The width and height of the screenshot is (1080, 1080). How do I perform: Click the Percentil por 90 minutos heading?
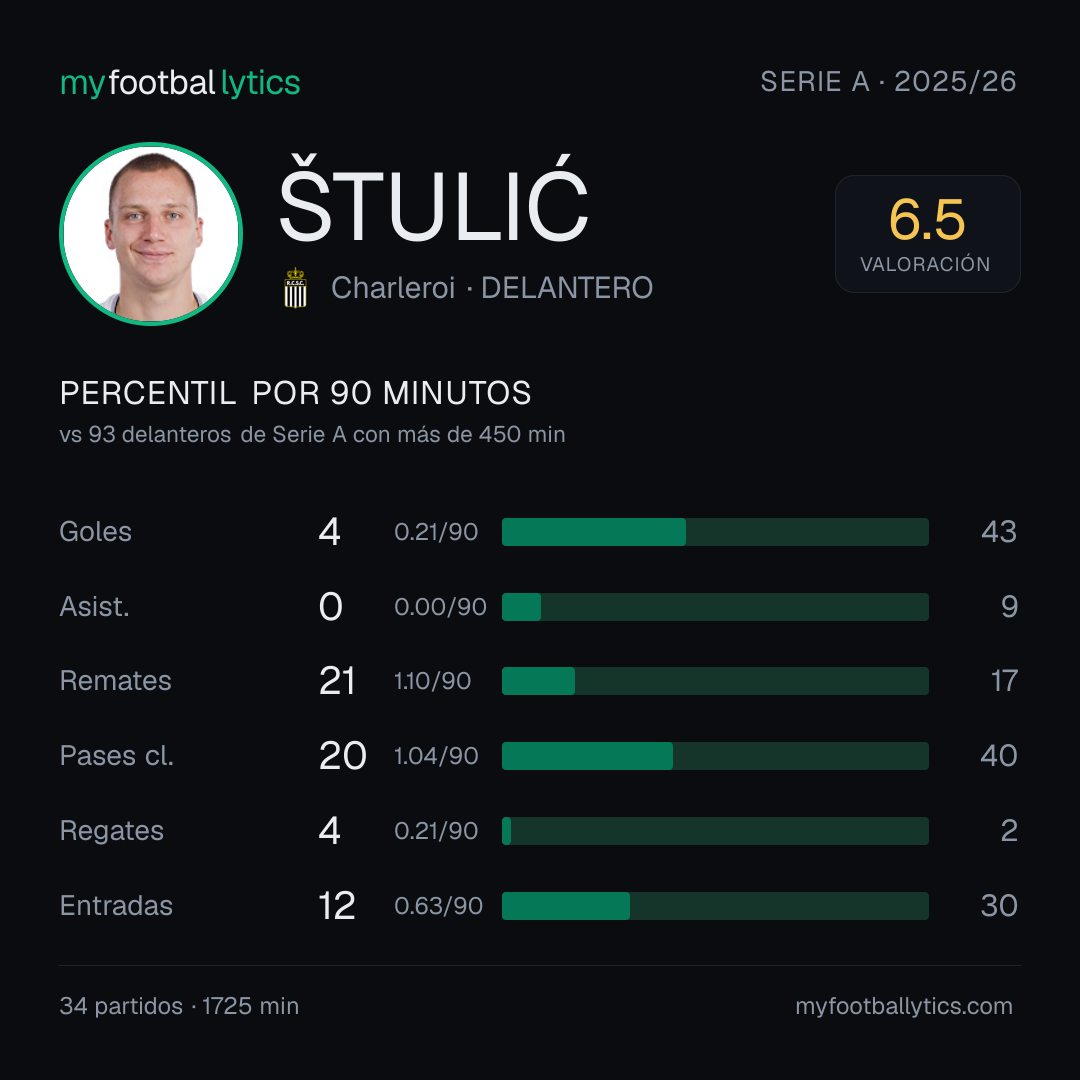295,393
